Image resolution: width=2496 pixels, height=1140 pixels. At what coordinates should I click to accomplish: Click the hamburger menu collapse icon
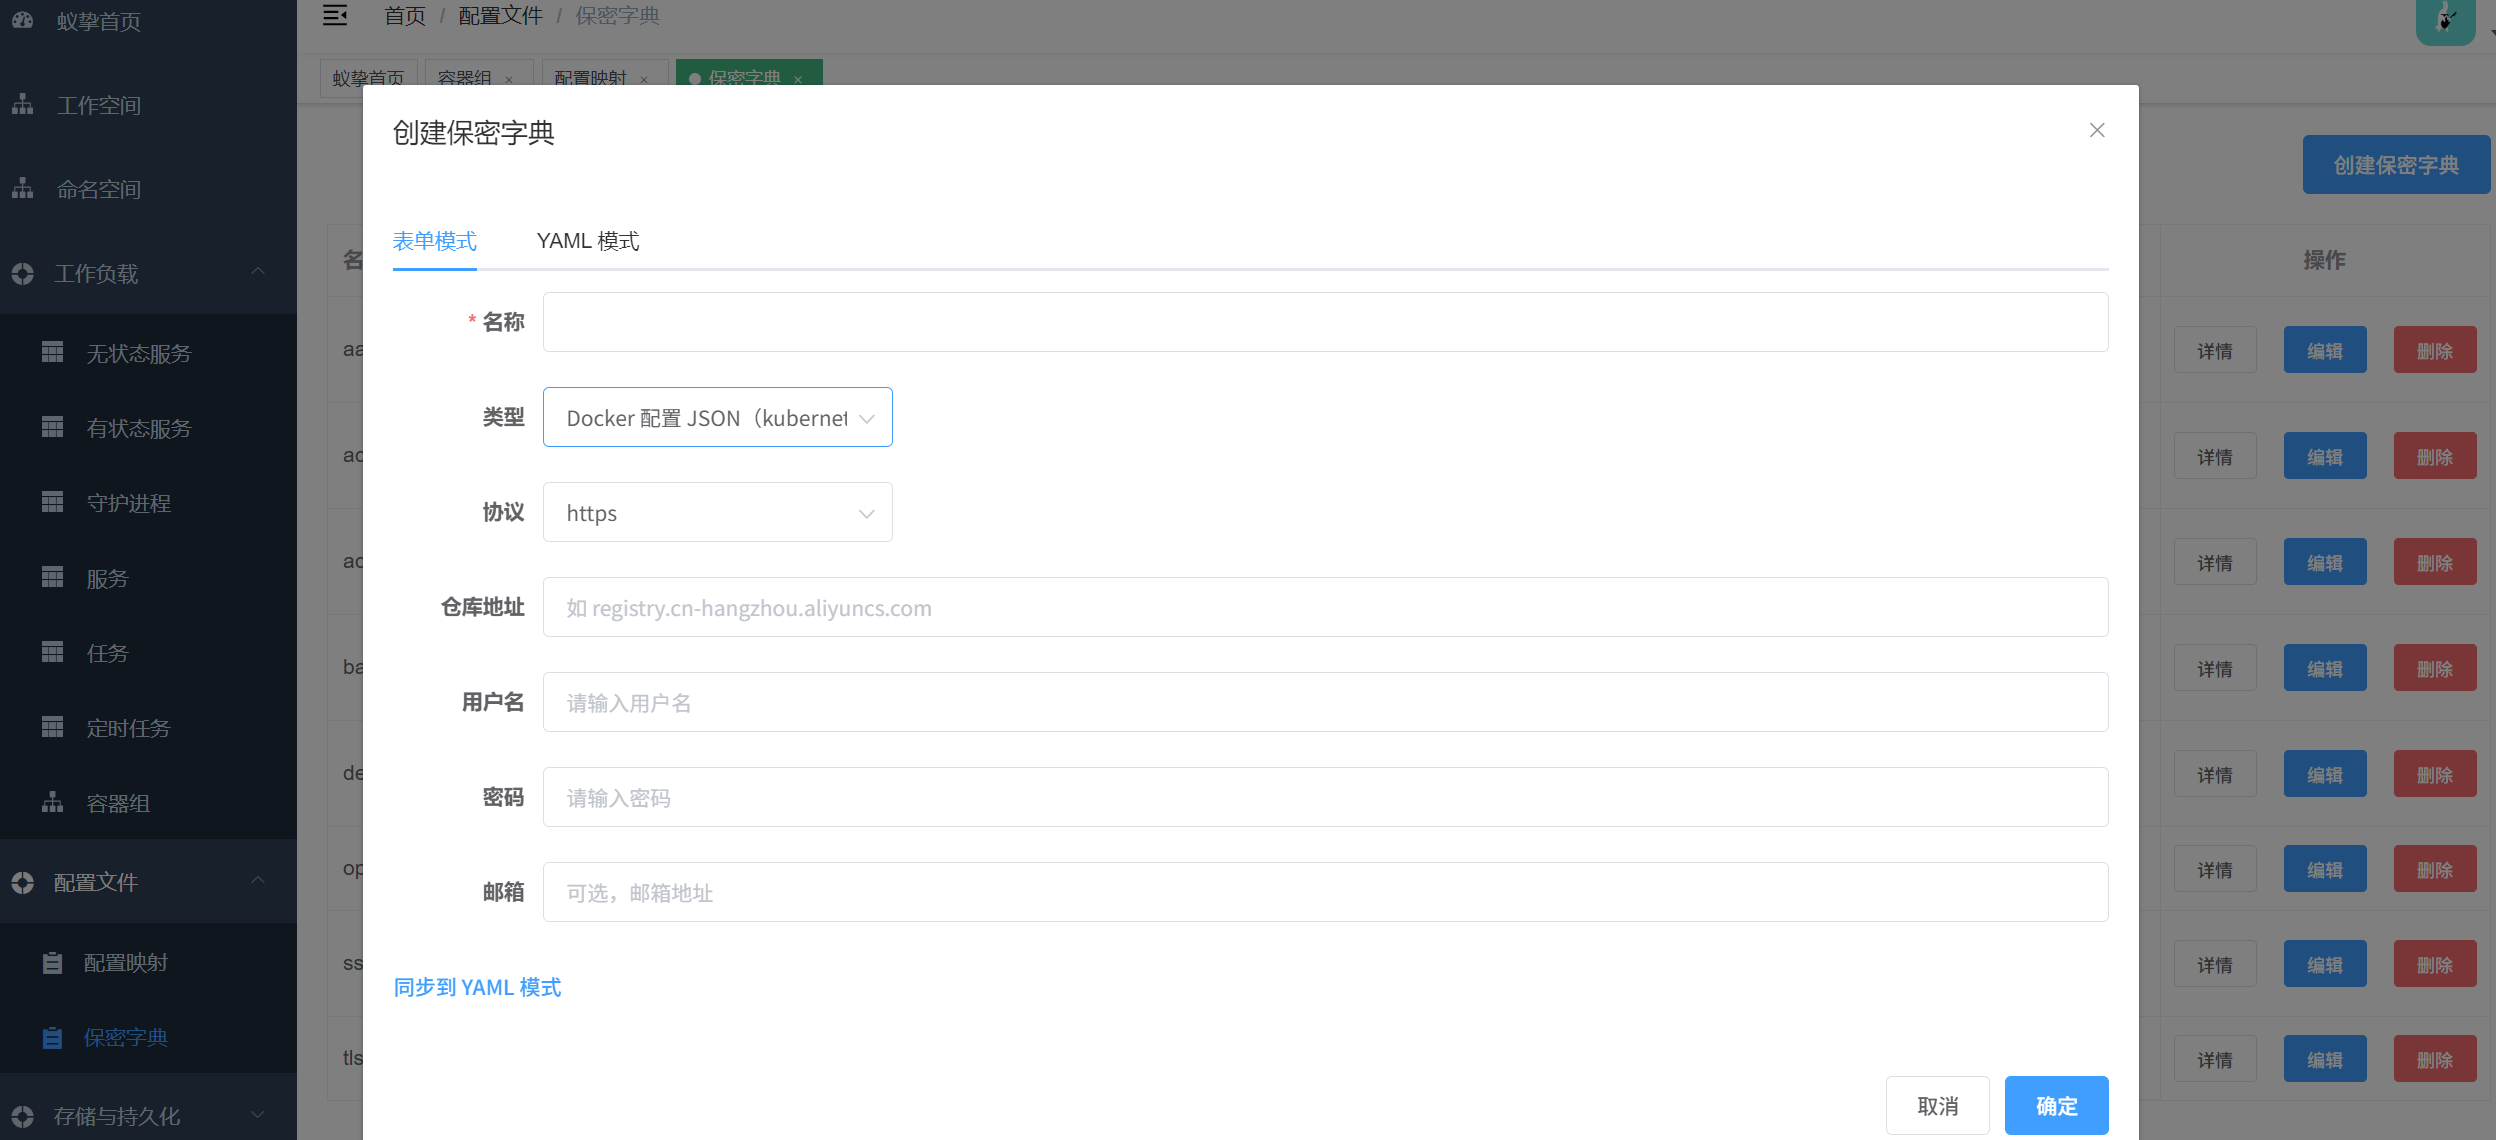point(335,15)
